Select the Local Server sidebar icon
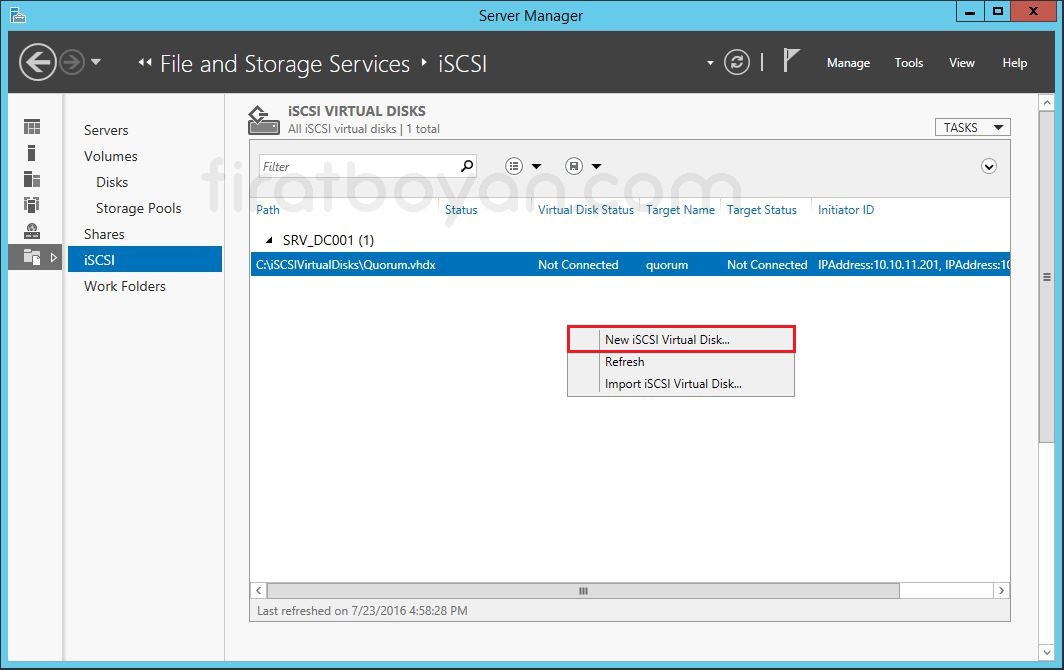 pyautogui.click(x=31, y=153)
